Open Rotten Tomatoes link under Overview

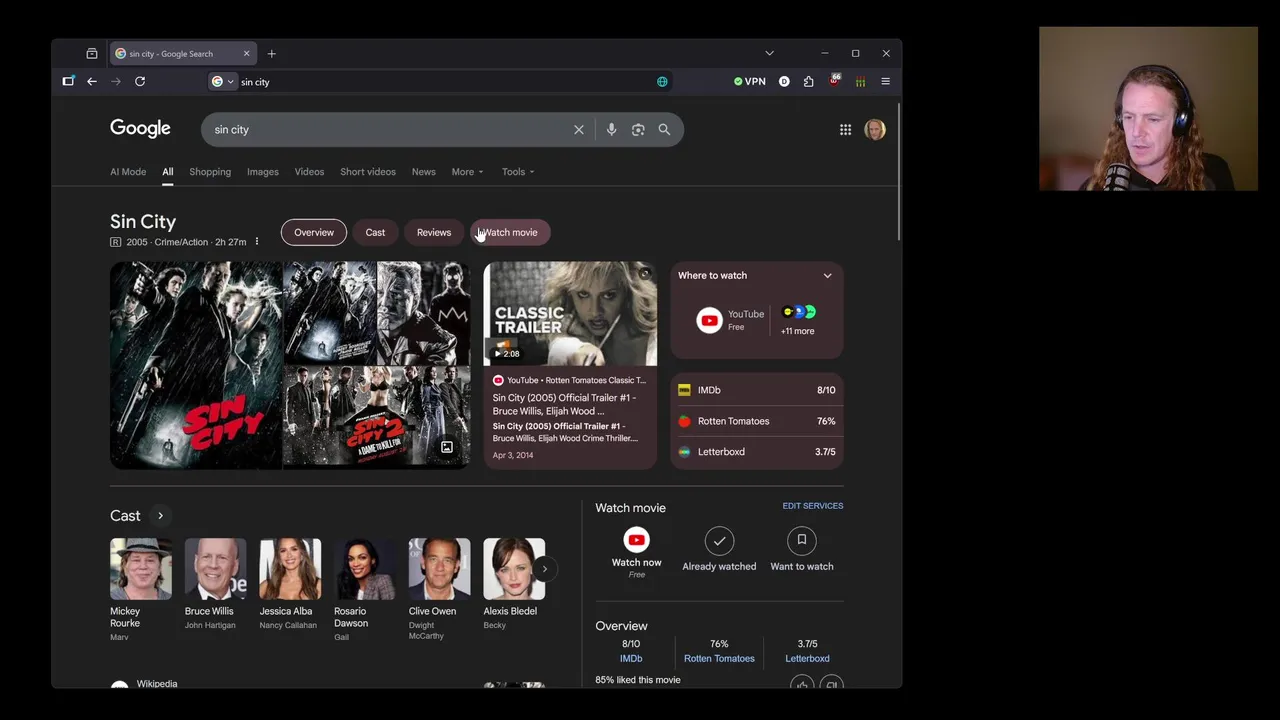pos(719,659)
